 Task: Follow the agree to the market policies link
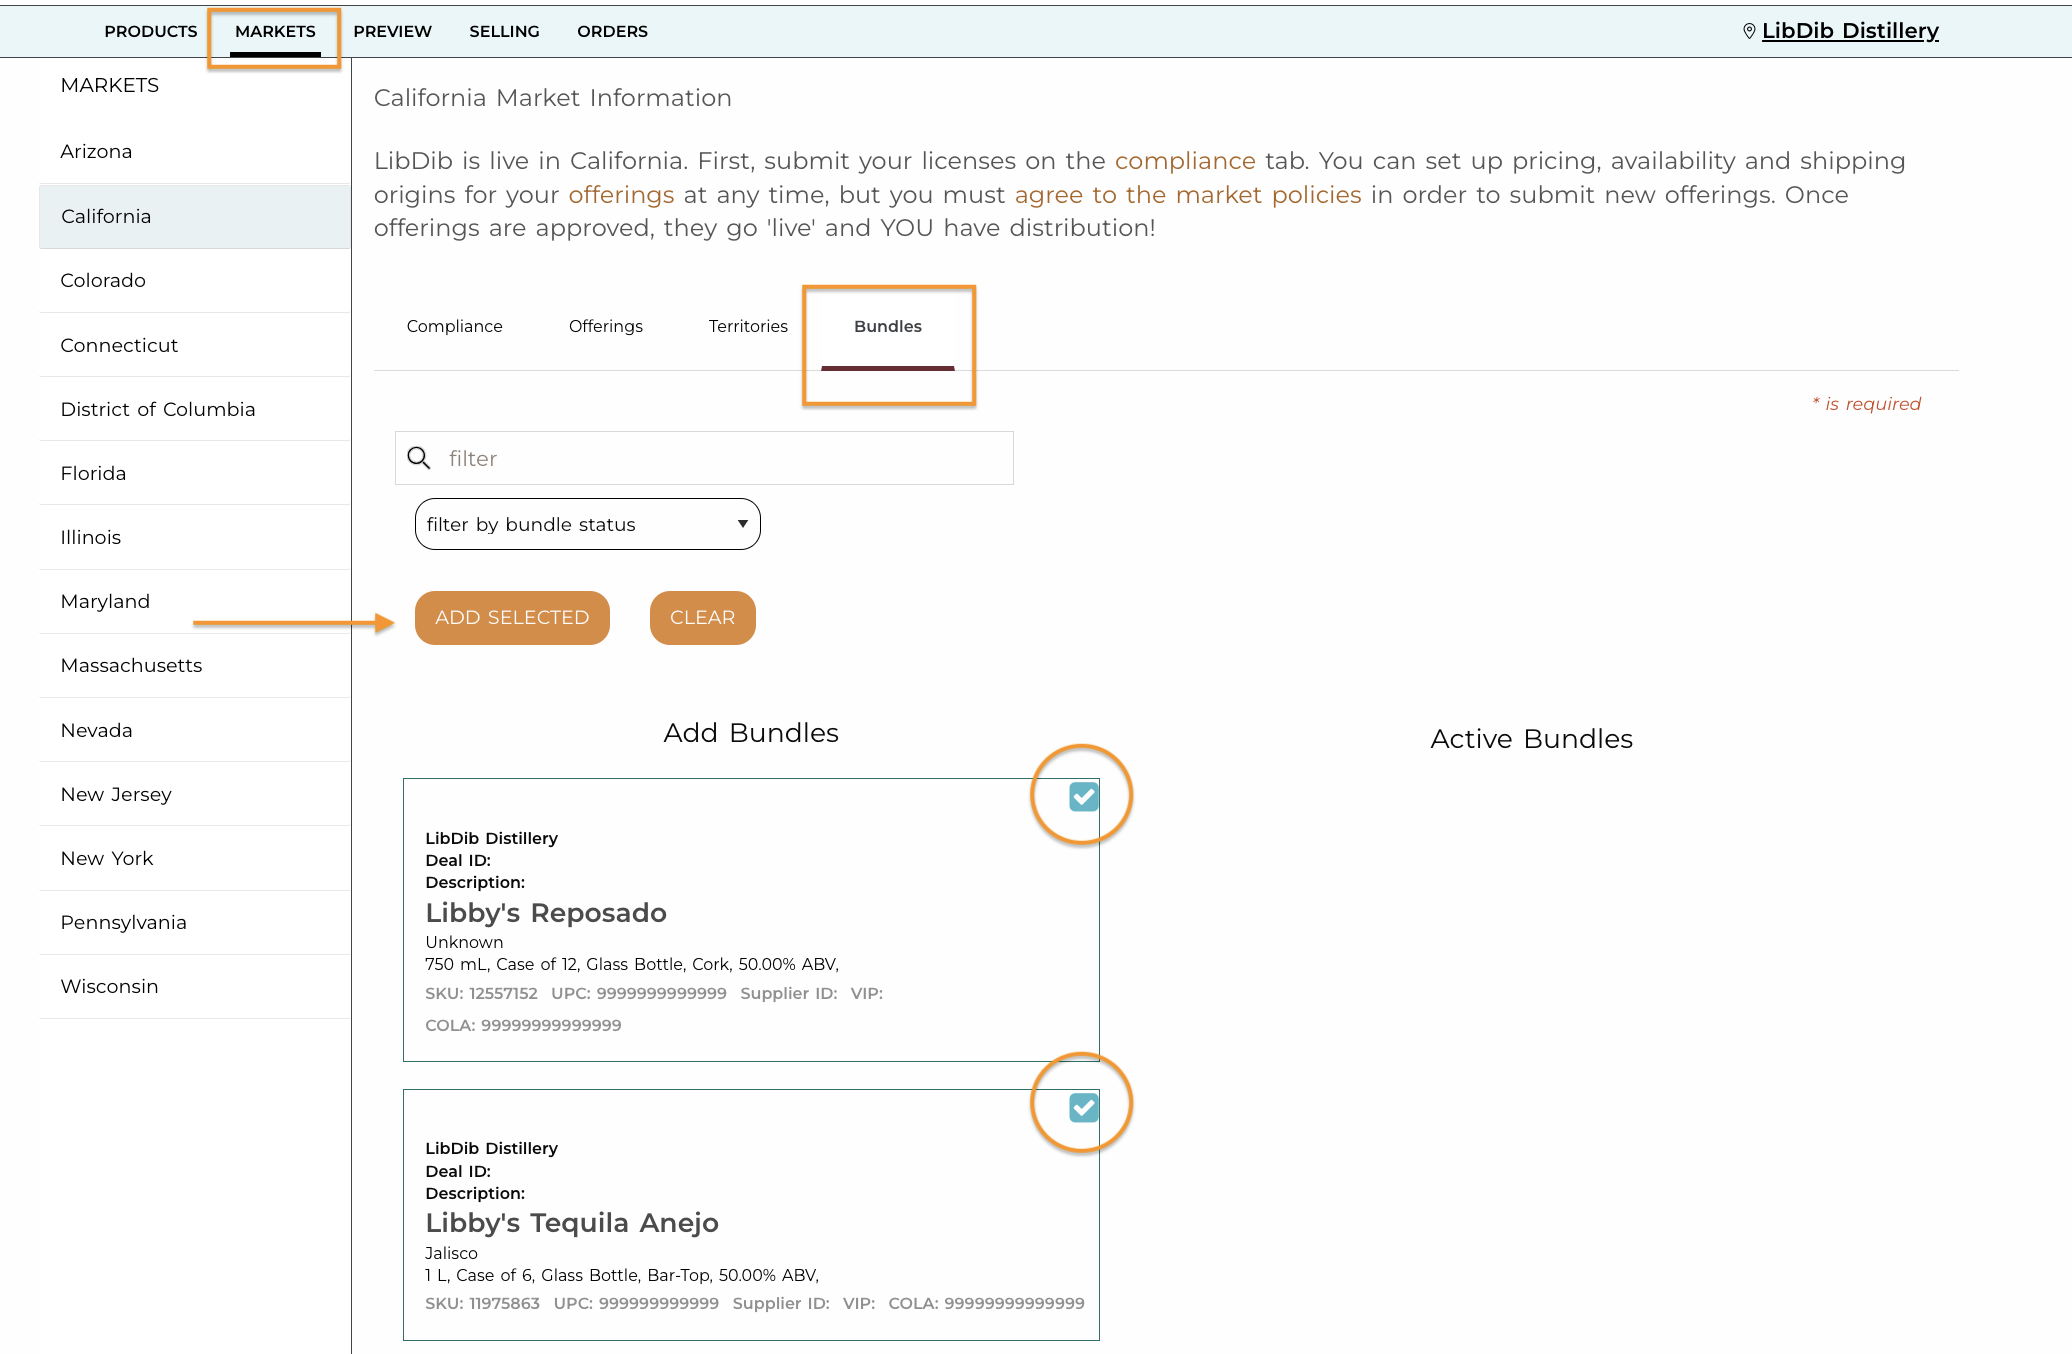click(x=1188, y=195)
